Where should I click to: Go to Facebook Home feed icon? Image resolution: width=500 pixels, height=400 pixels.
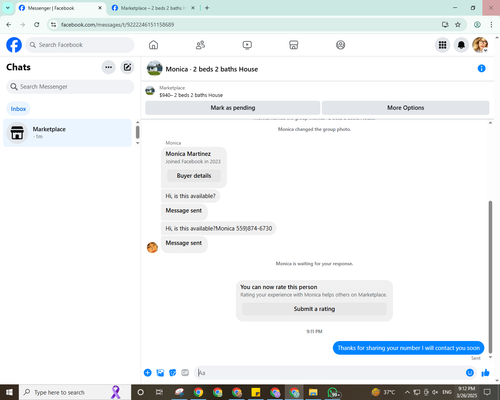tap(153, 45)
